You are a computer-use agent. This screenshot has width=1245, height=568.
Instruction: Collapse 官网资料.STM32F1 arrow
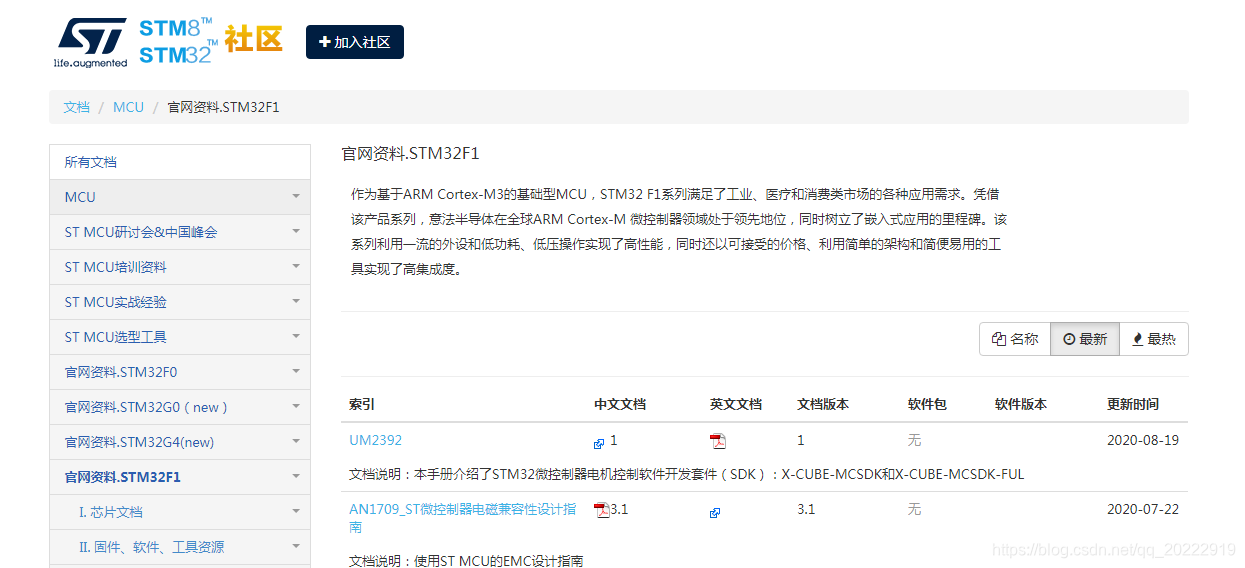(296, 476)
